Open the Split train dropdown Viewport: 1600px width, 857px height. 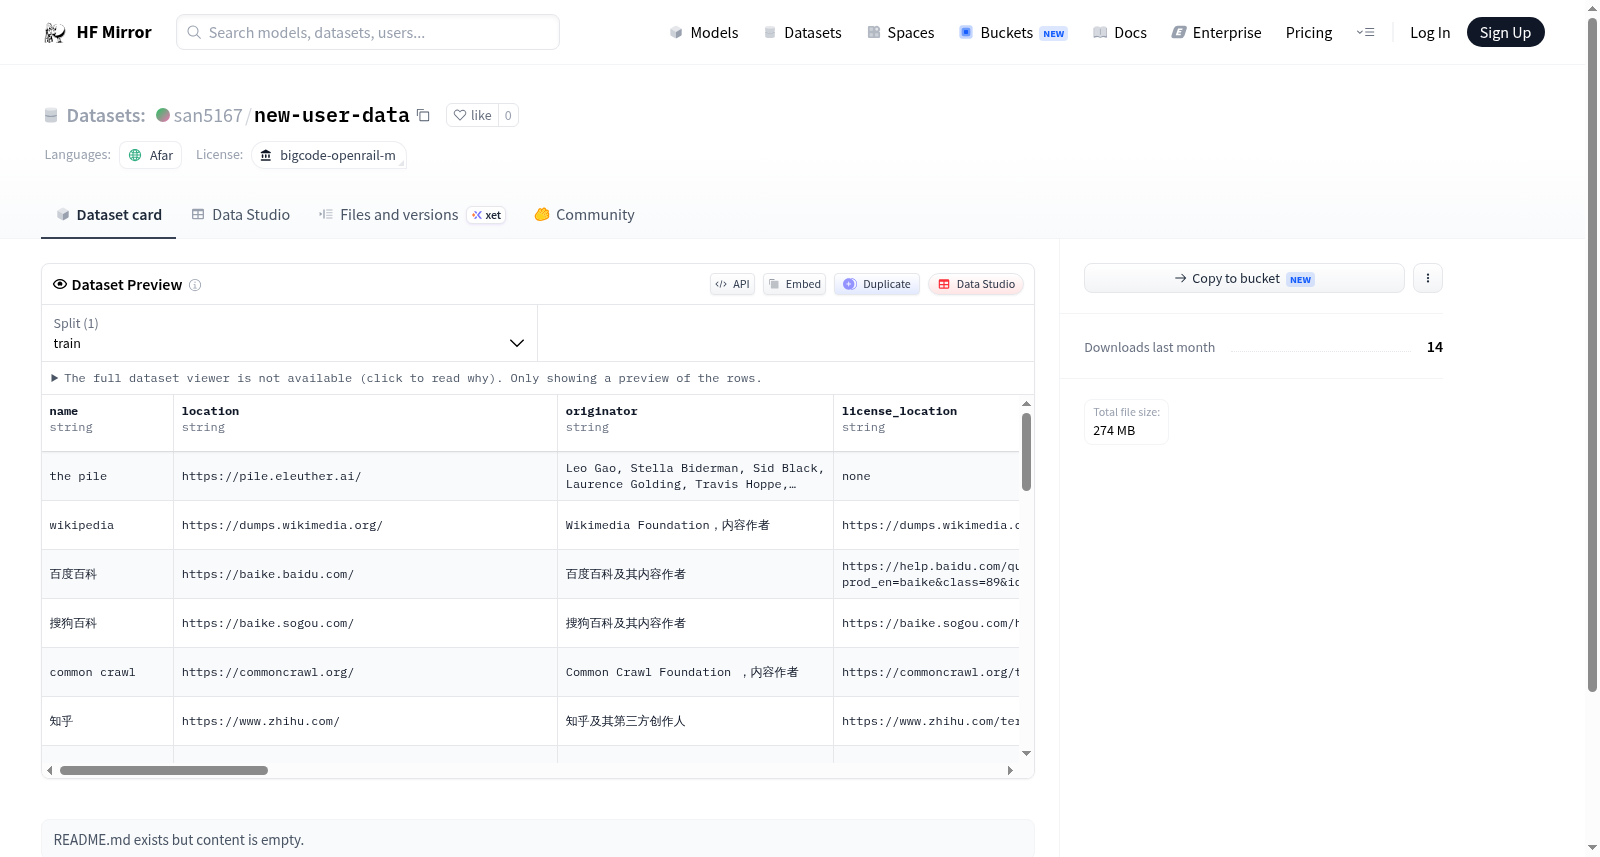click(289, 333)
